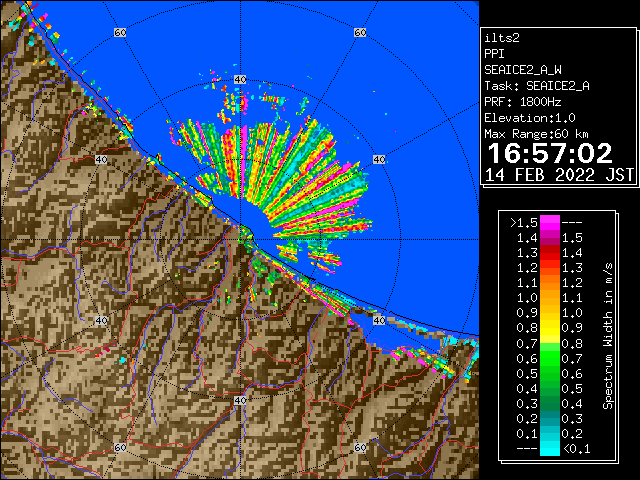The image size is (640, 480).
Task: Click the 'Task: SEAICE2_A' line
Action: coord(537,86)
